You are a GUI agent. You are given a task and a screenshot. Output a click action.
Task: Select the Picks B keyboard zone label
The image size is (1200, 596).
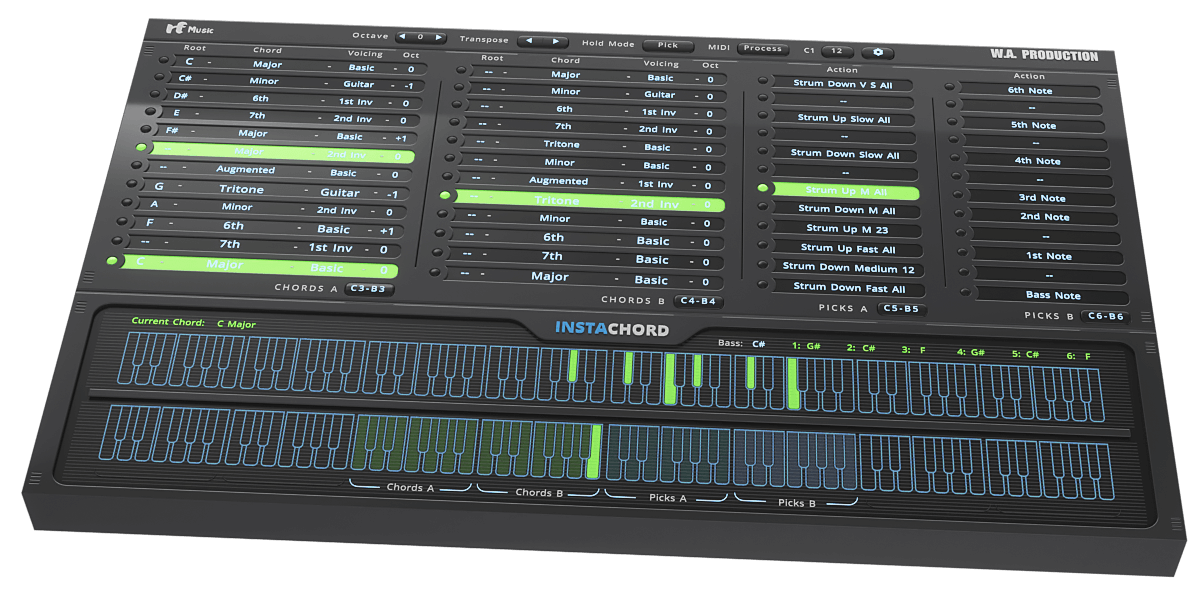tap(797, 503)
